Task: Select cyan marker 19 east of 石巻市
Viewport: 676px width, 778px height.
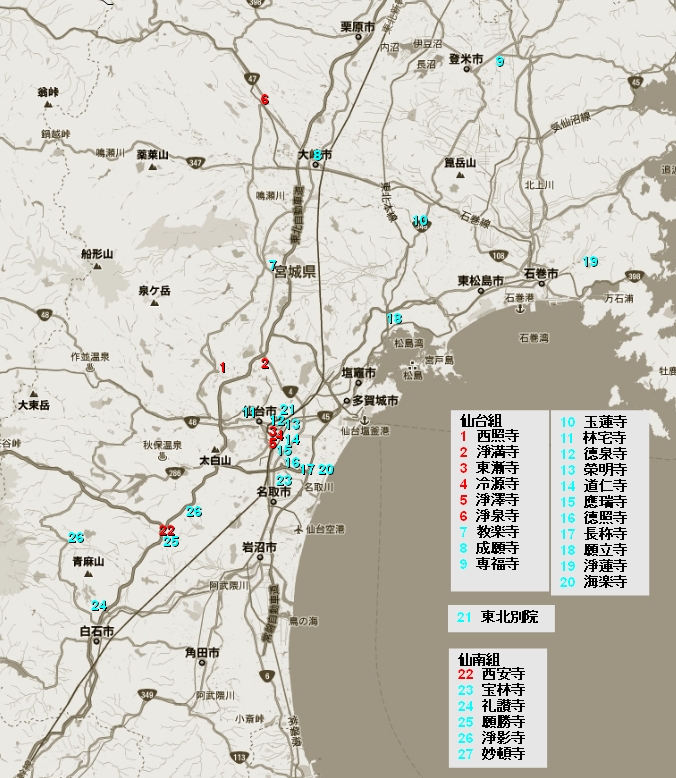Action: coord(590,261)
